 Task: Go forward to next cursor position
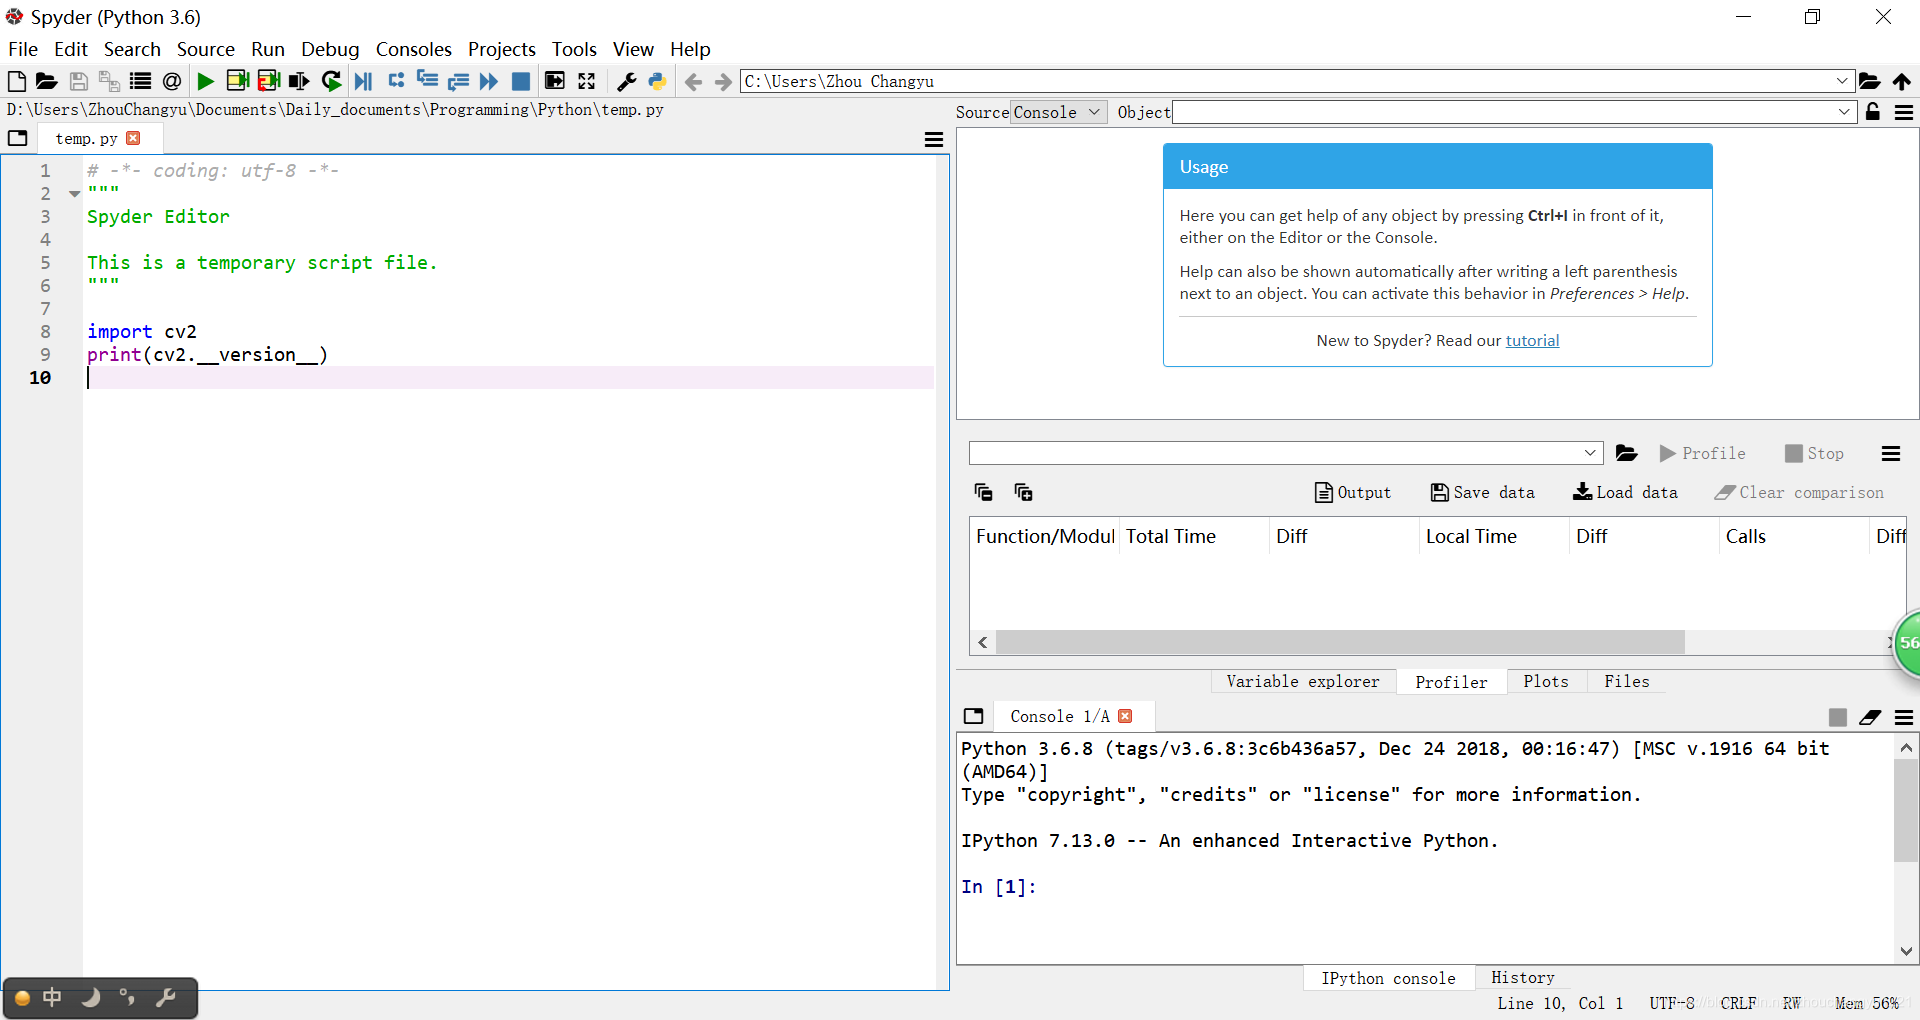click(723, 82)
